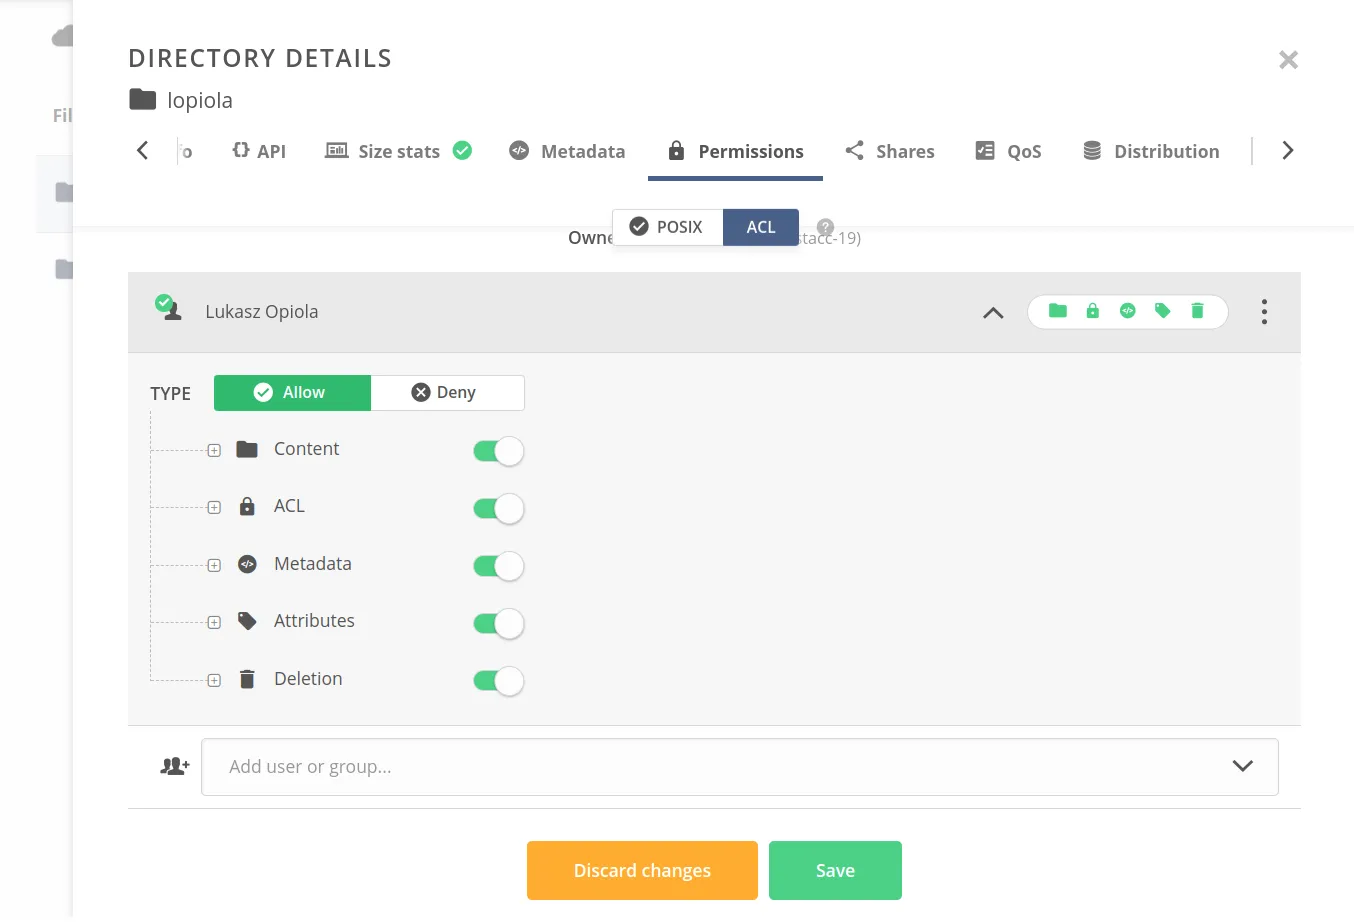Screen dimensions: 1354x922
Task: Expand the Attributes permissions tree node
Action: click(x=214, y=623)
